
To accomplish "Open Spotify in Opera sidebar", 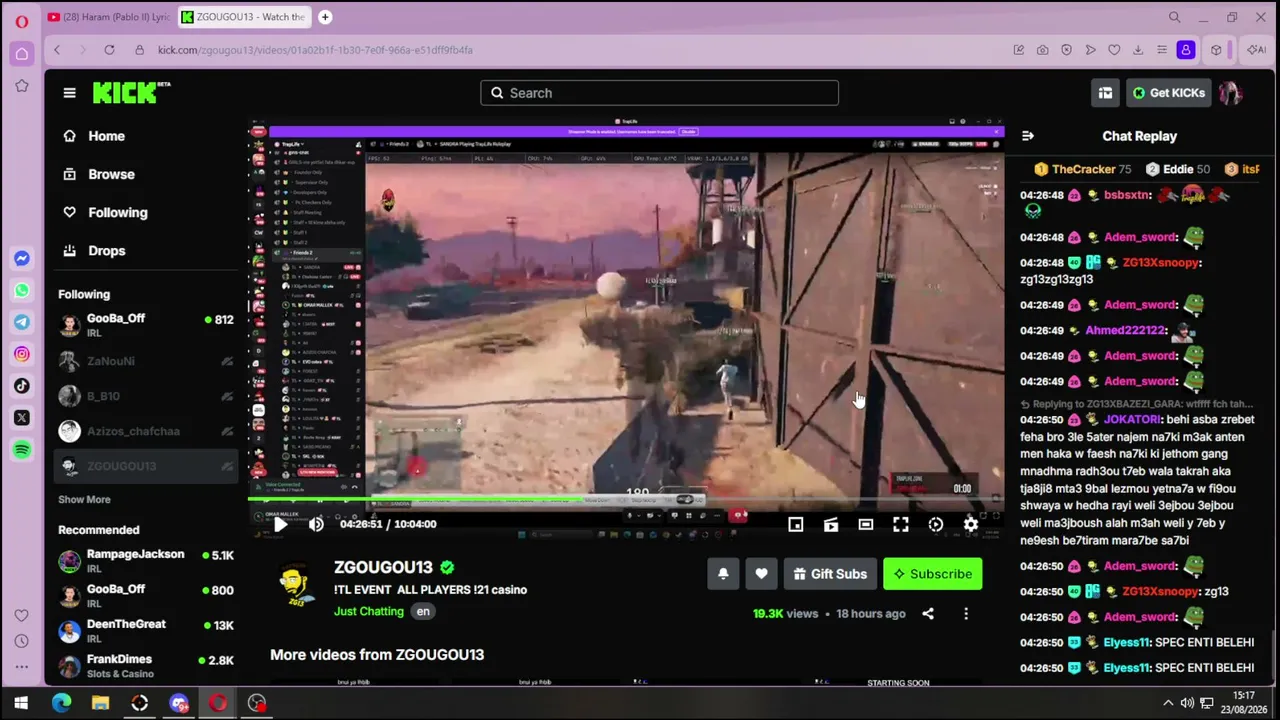I will coord(21,450).
